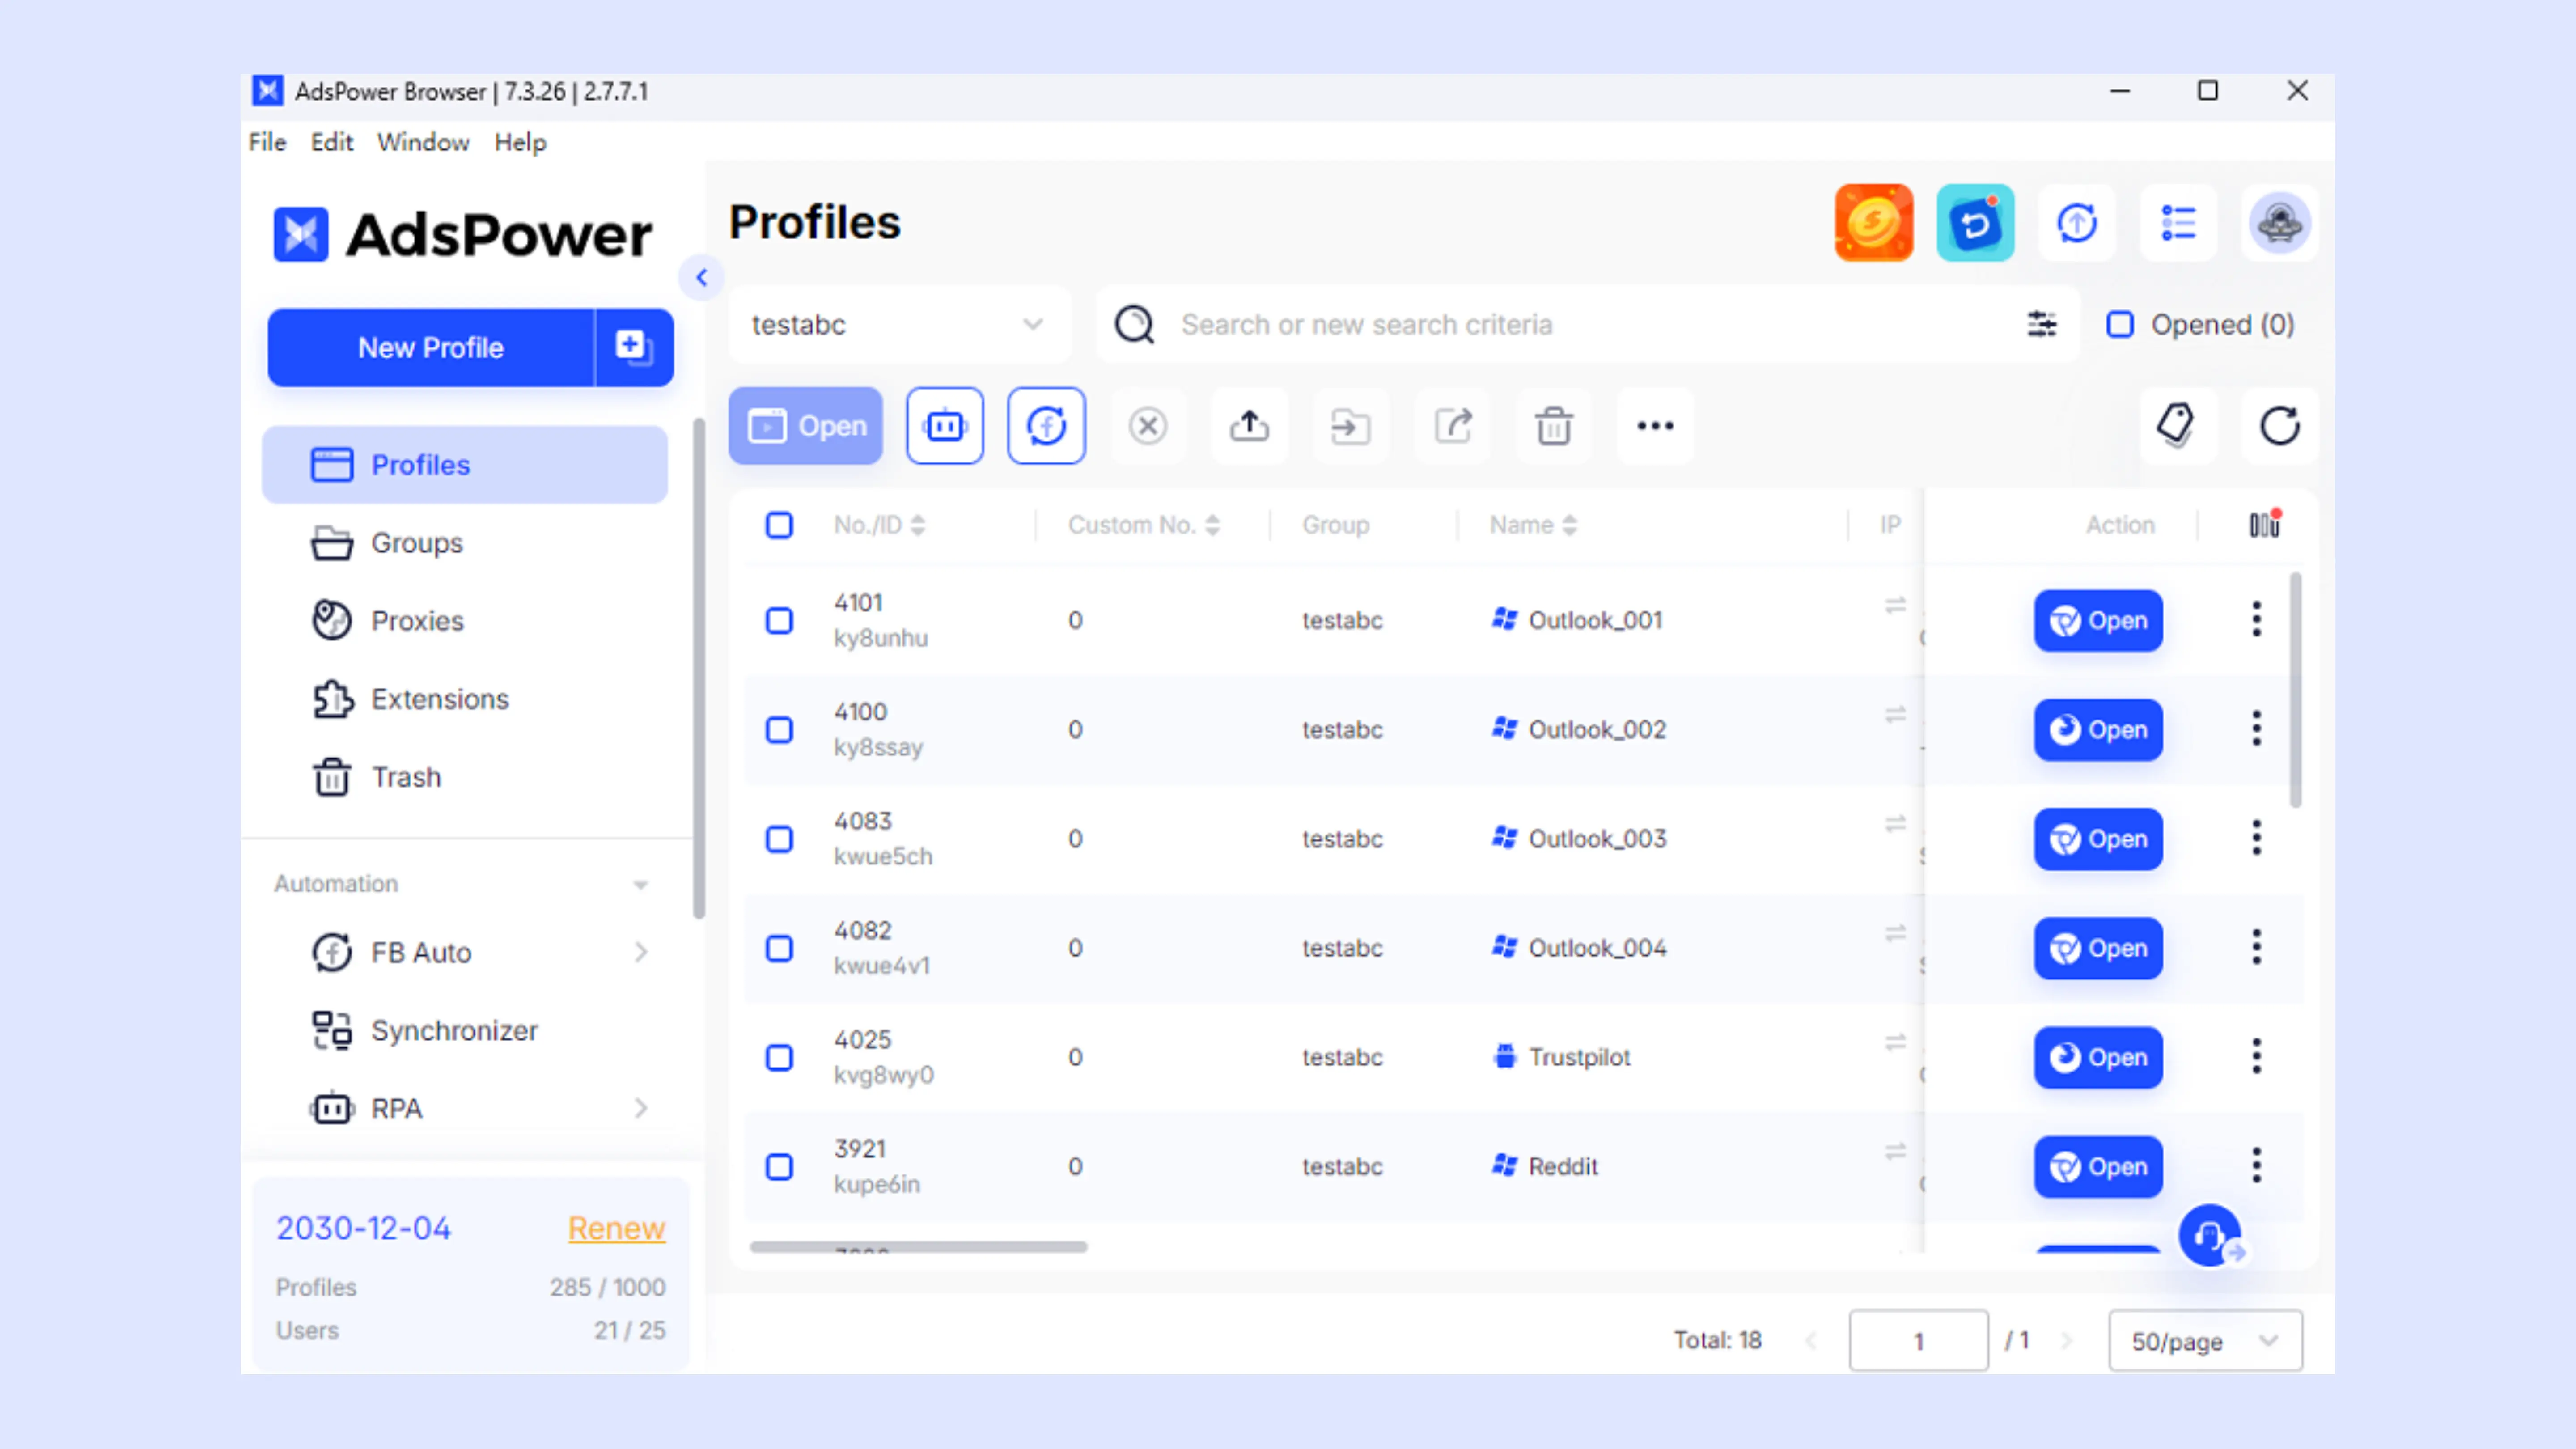Open the testabc group dropdown
This screenshot has height=1449, width=2576.
[899, 325]
